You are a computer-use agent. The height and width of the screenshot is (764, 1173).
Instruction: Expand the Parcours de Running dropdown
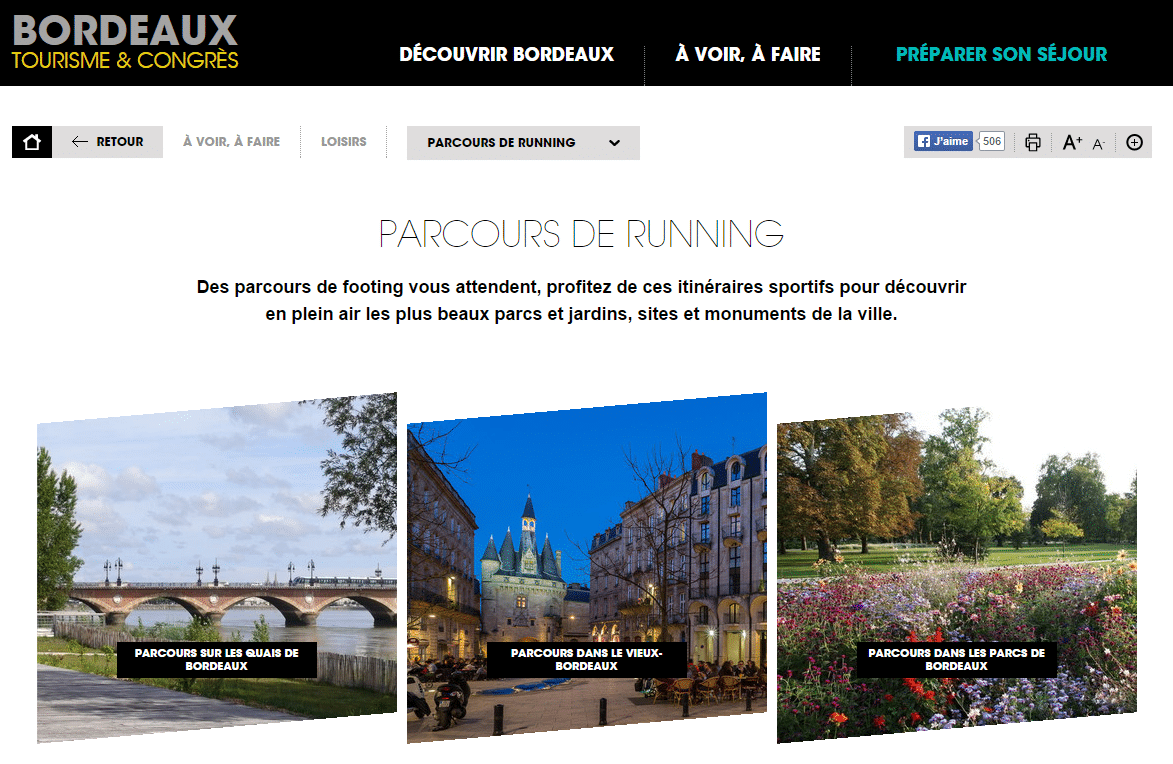coord(523,142)
